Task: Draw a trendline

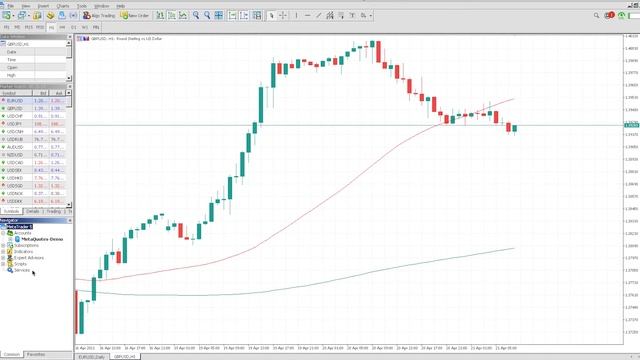Action: pyautogui.click(x=319, y=16)
